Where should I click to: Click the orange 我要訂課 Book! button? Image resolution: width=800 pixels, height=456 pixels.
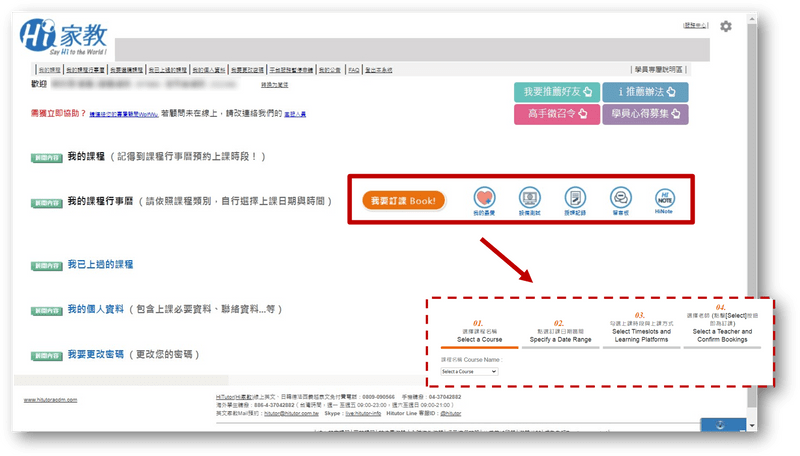(x=403, y=200)
